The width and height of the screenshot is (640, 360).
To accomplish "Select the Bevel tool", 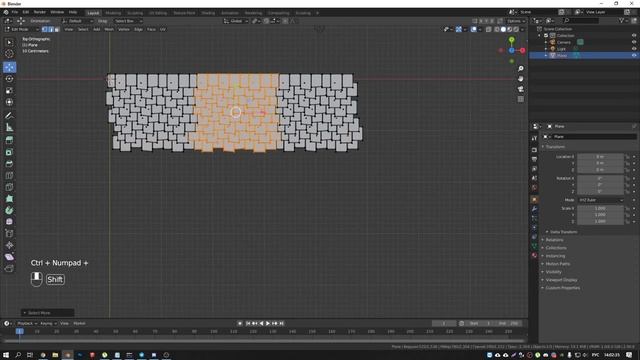I will point(9,164).
